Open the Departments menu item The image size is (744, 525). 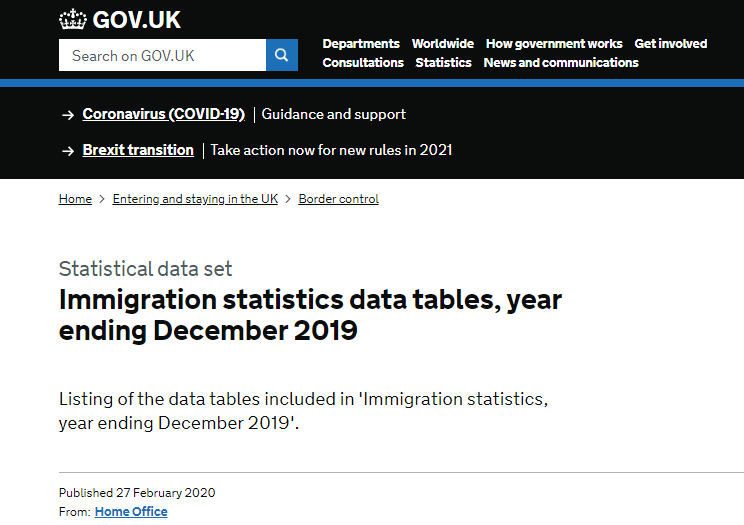pyautogui.click(x=361, y=44)
